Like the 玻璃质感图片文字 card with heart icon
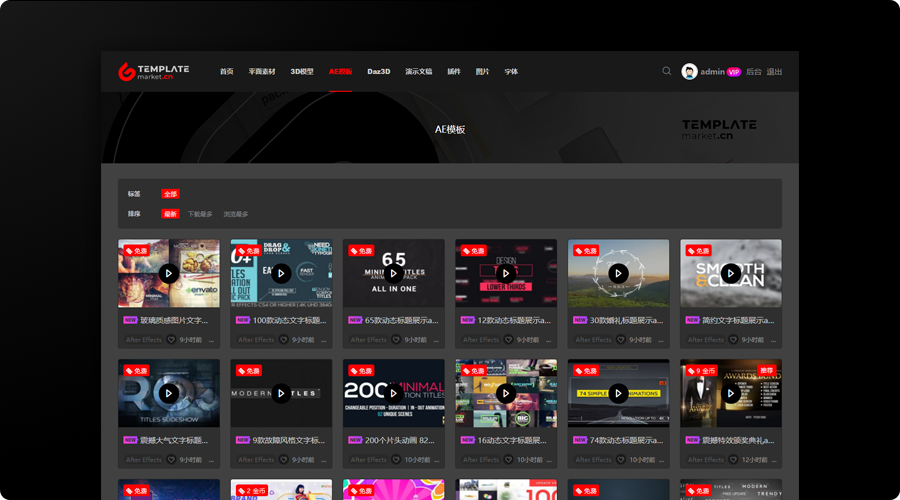This screenshot has width=900, height=500. (x=171, y=340)
